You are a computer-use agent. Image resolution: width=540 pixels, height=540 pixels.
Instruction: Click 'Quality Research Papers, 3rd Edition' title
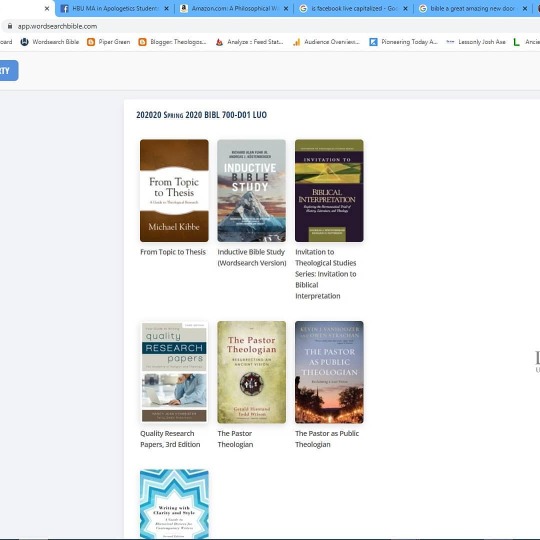(x=170, y=439)
